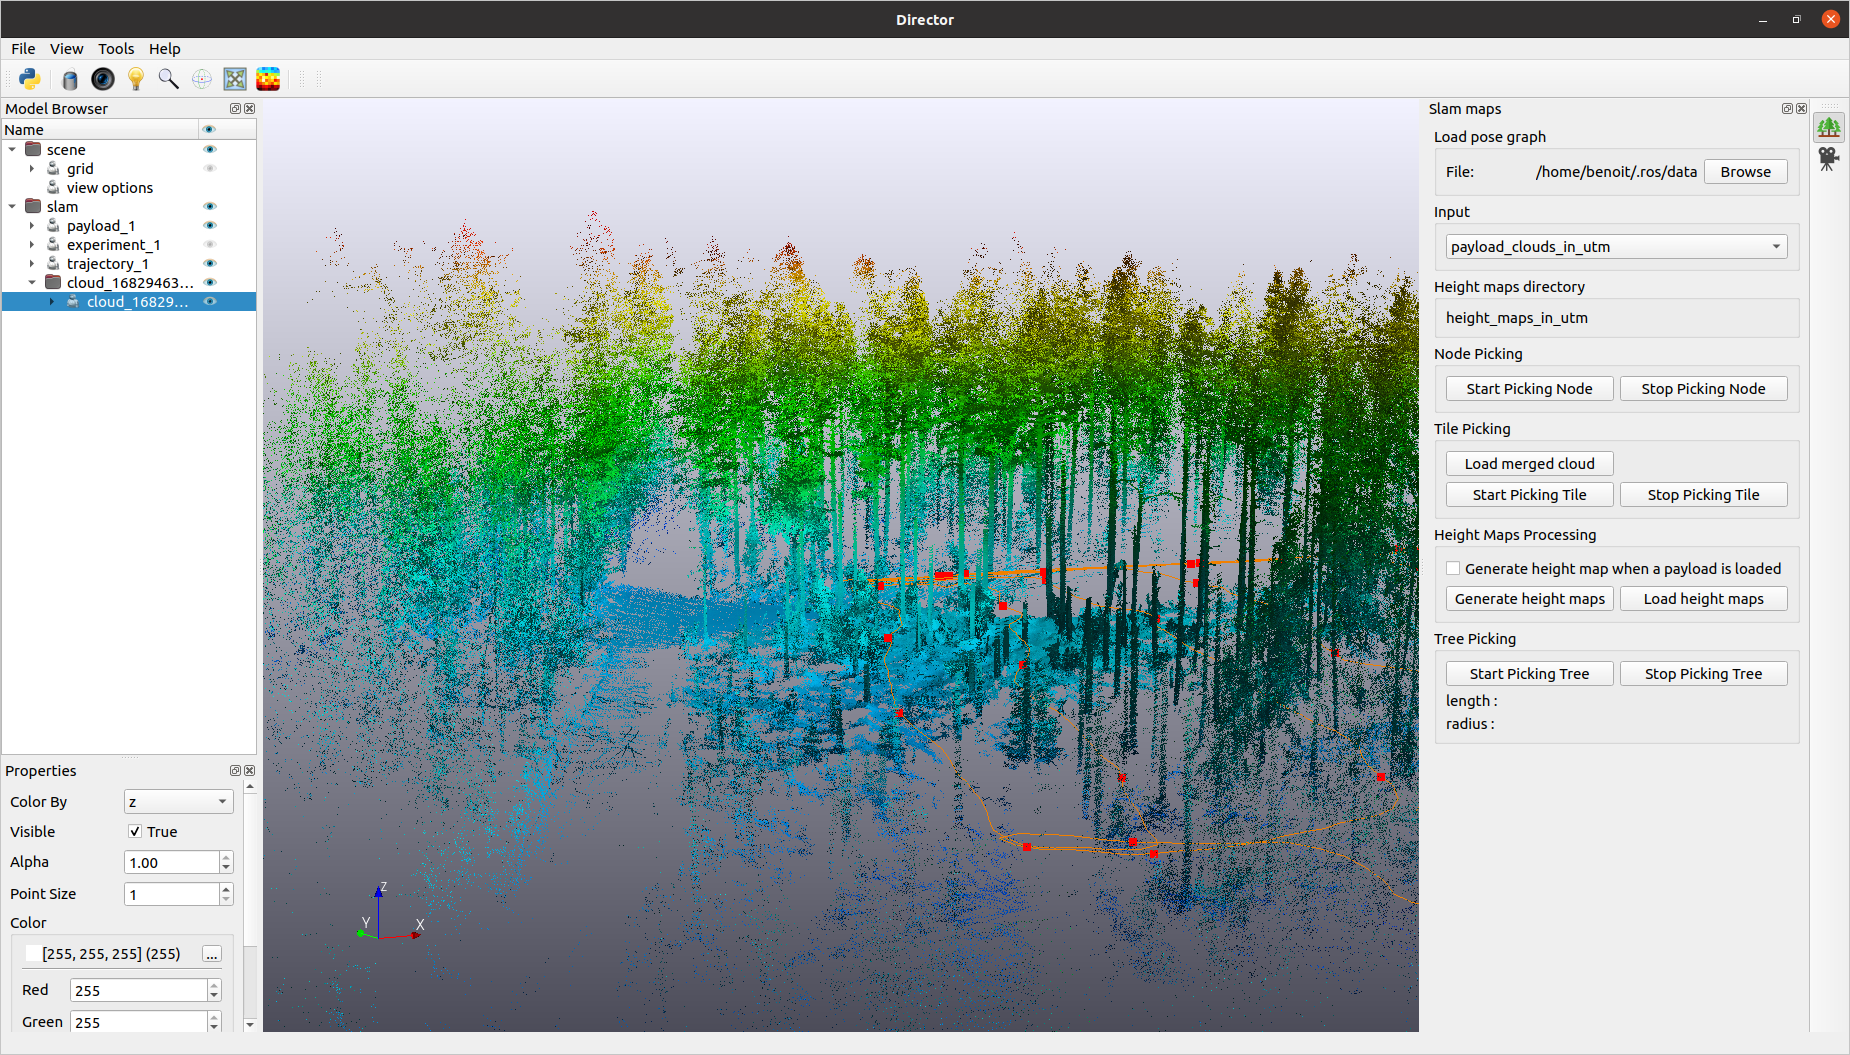Open the Help menu
The width and height of the screenshot is (1850, 1055).
[165, 49]
